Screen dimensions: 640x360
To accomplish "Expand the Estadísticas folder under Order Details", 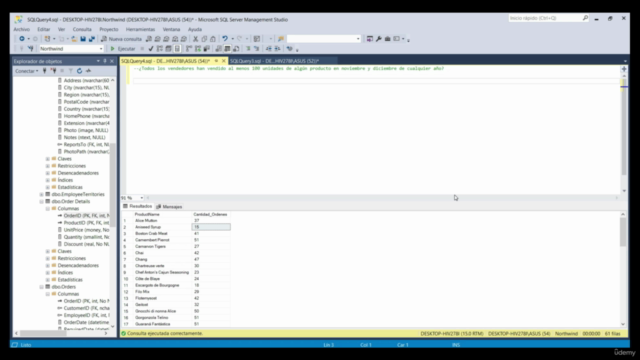I will pos(48,280).
